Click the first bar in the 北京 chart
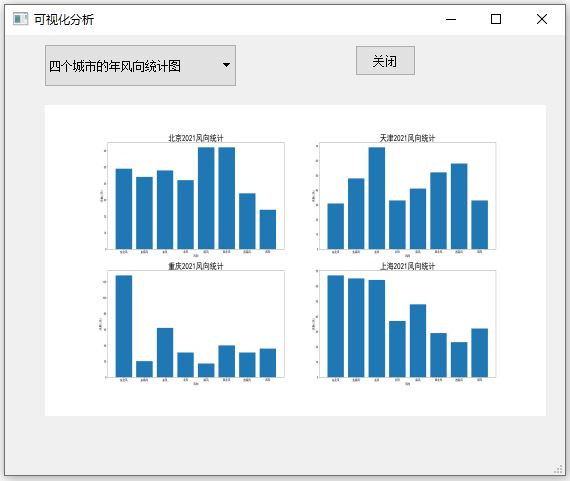Viewport: 570px width, 481px height. point(124,209)
